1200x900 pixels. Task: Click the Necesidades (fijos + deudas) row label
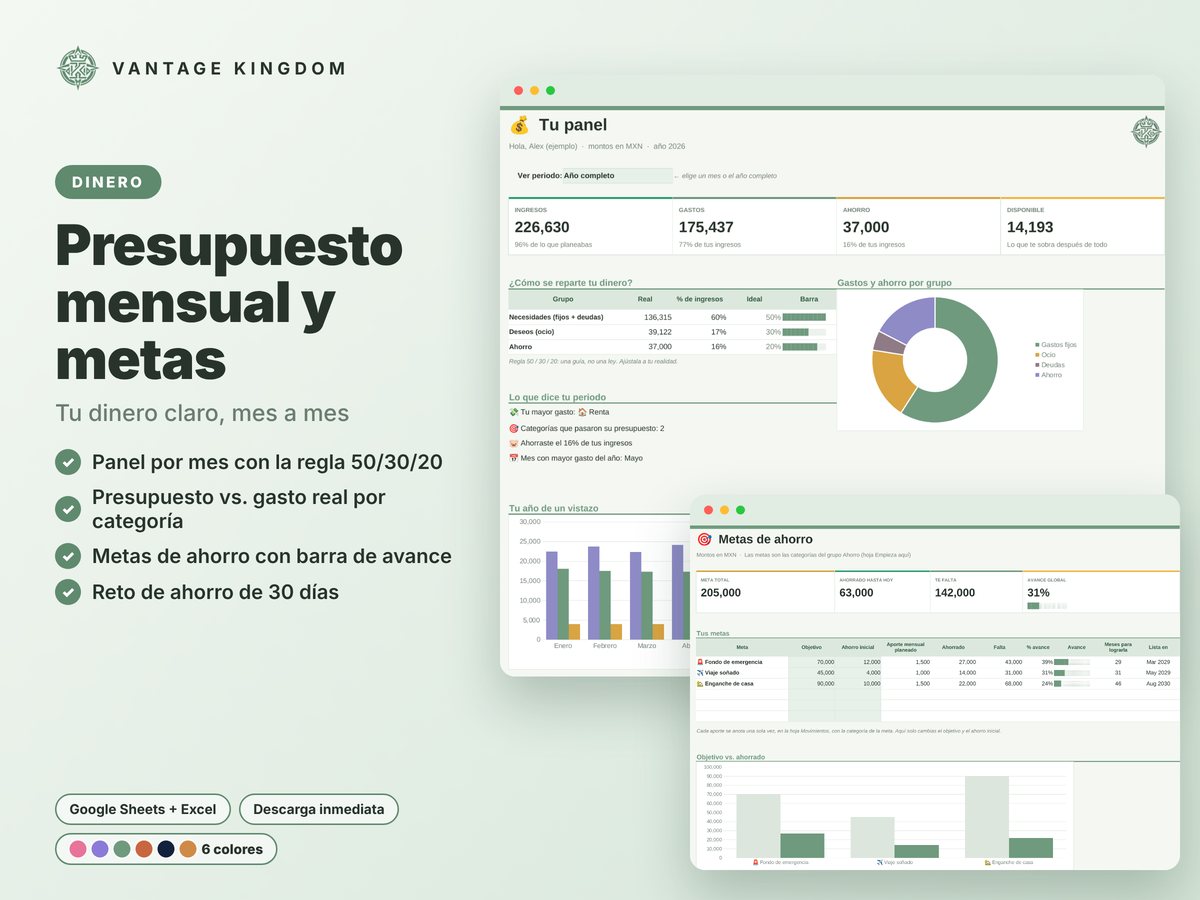point(556,317)
